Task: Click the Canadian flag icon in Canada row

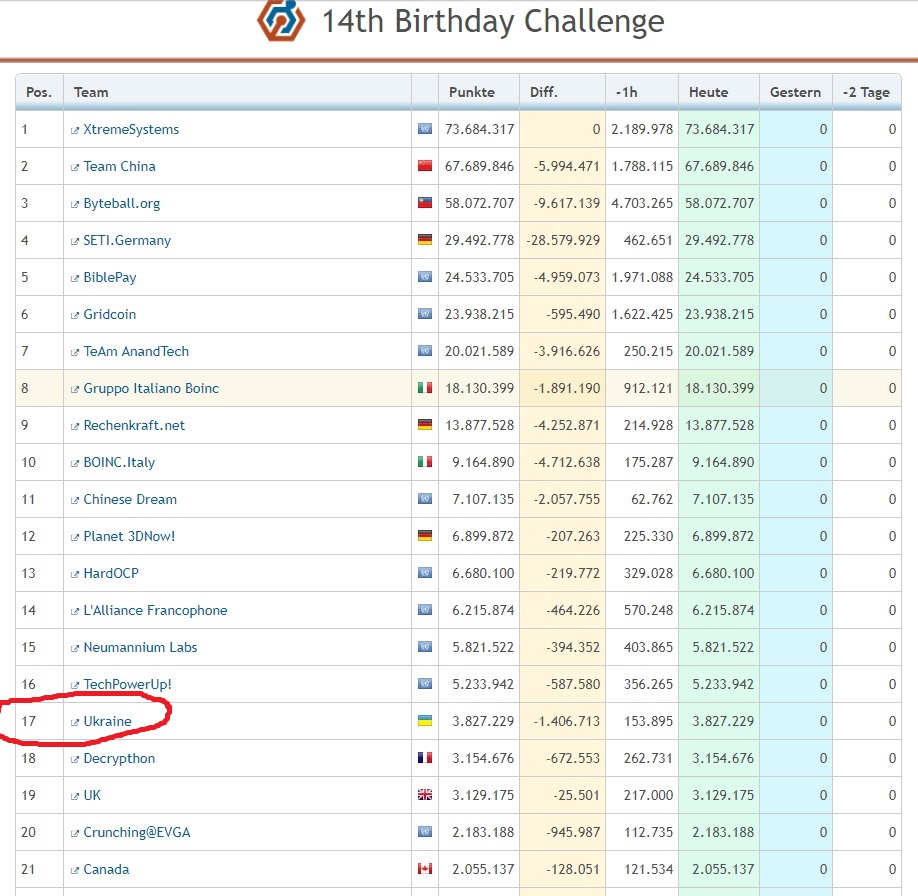Action: [425, 869]
